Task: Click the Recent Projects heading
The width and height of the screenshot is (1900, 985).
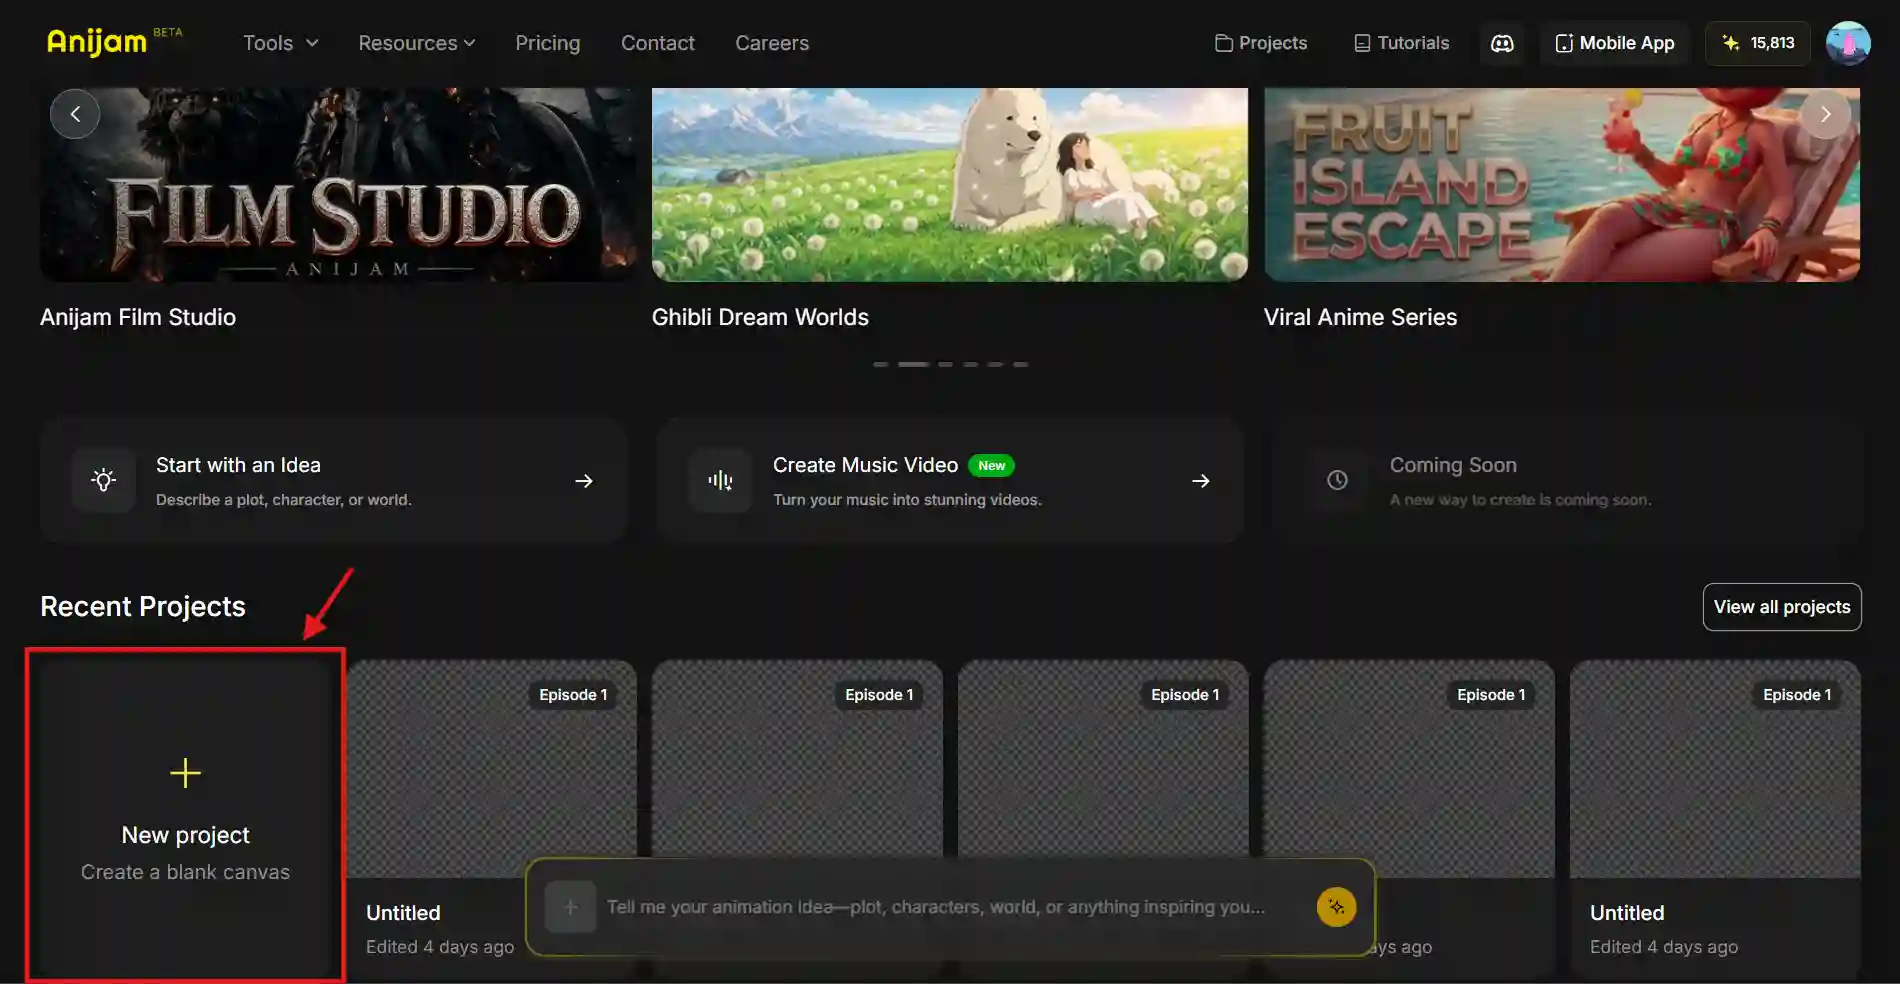Action: 143,607
